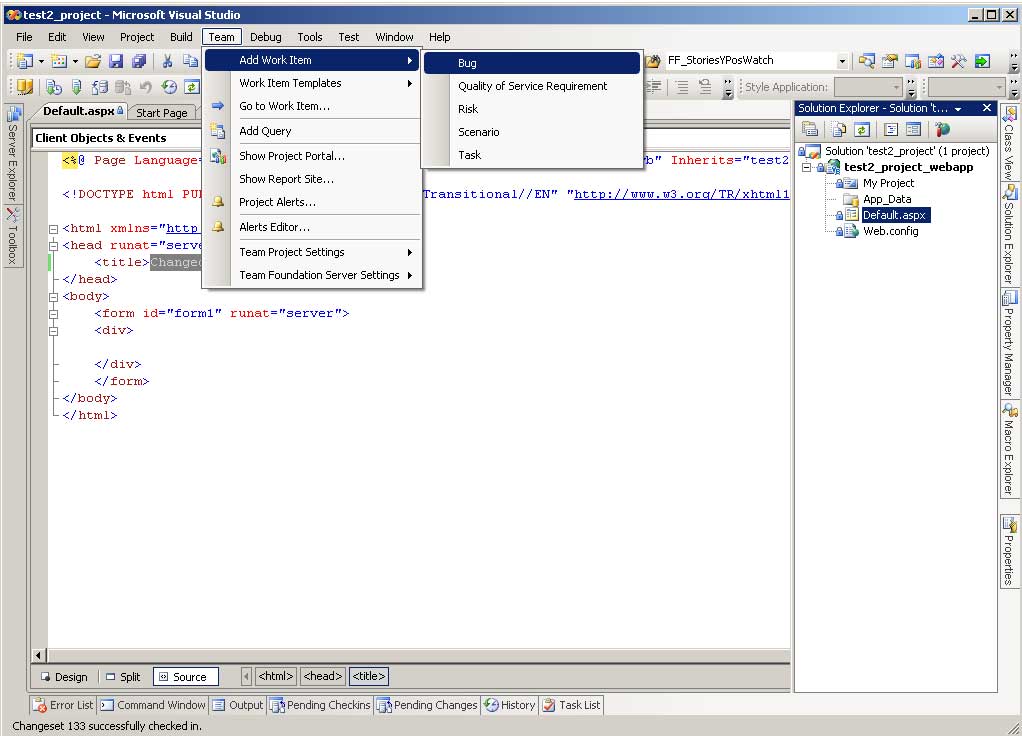
Task: Click the horizontal scrollbar left arrow
Action: (x=38, y=655)
